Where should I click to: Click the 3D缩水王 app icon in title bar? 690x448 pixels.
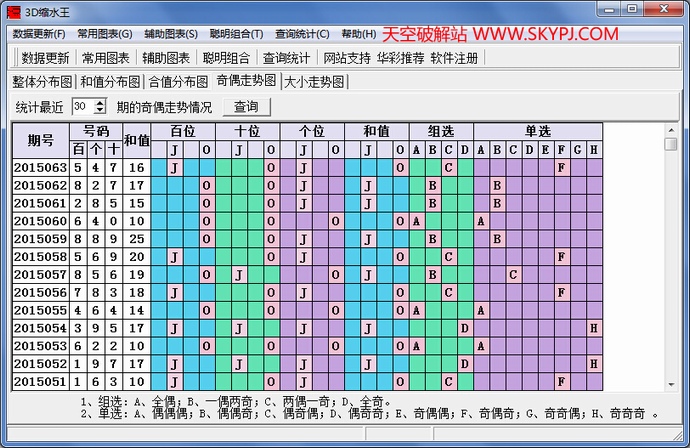[12, 11]
